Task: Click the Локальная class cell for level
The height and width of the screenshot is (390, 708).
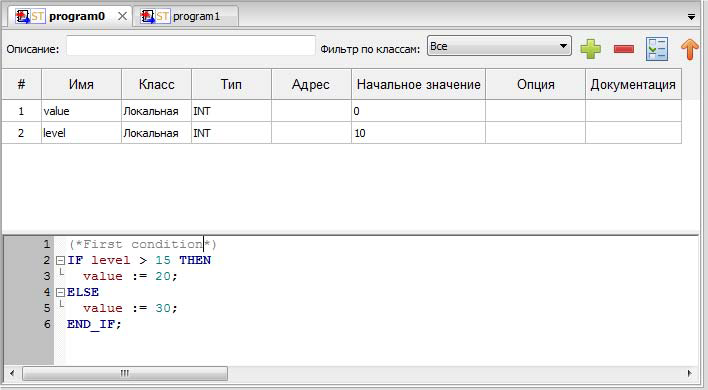Action: pos(156,133)
